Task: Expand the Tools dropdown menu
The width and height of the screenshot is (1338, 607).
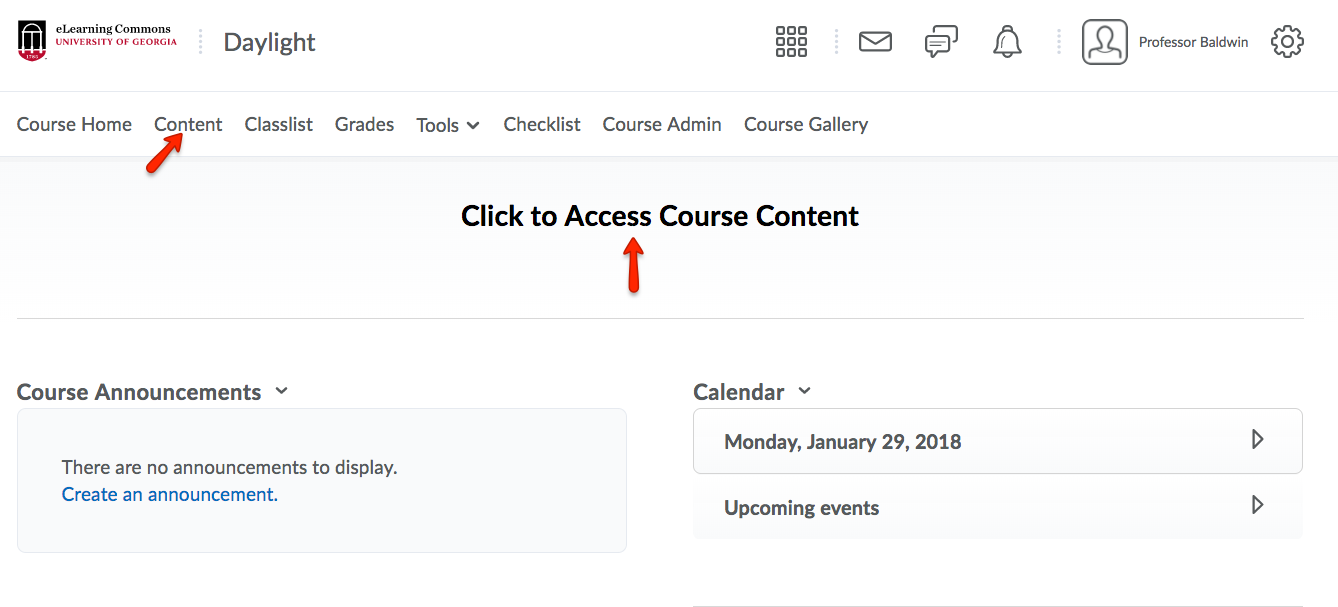Action: click(448, 125)
